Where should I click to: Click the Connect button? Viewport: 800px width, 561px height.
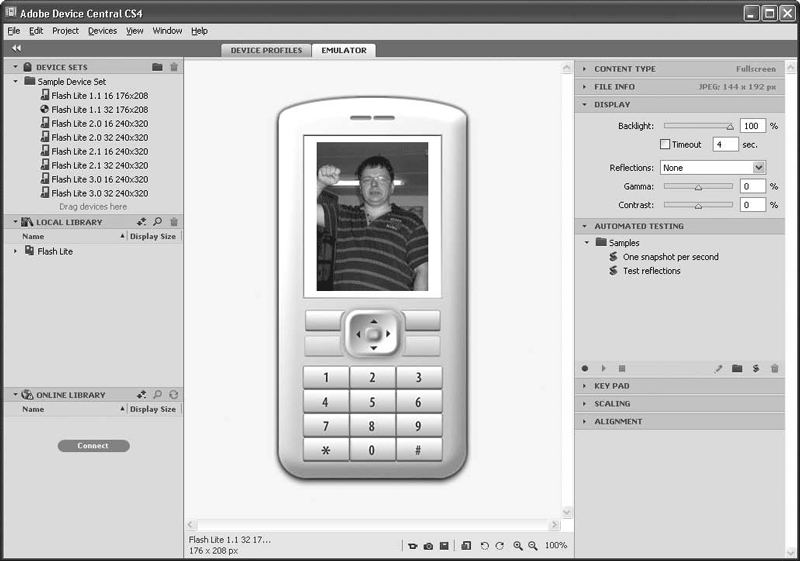coord(93,446)
